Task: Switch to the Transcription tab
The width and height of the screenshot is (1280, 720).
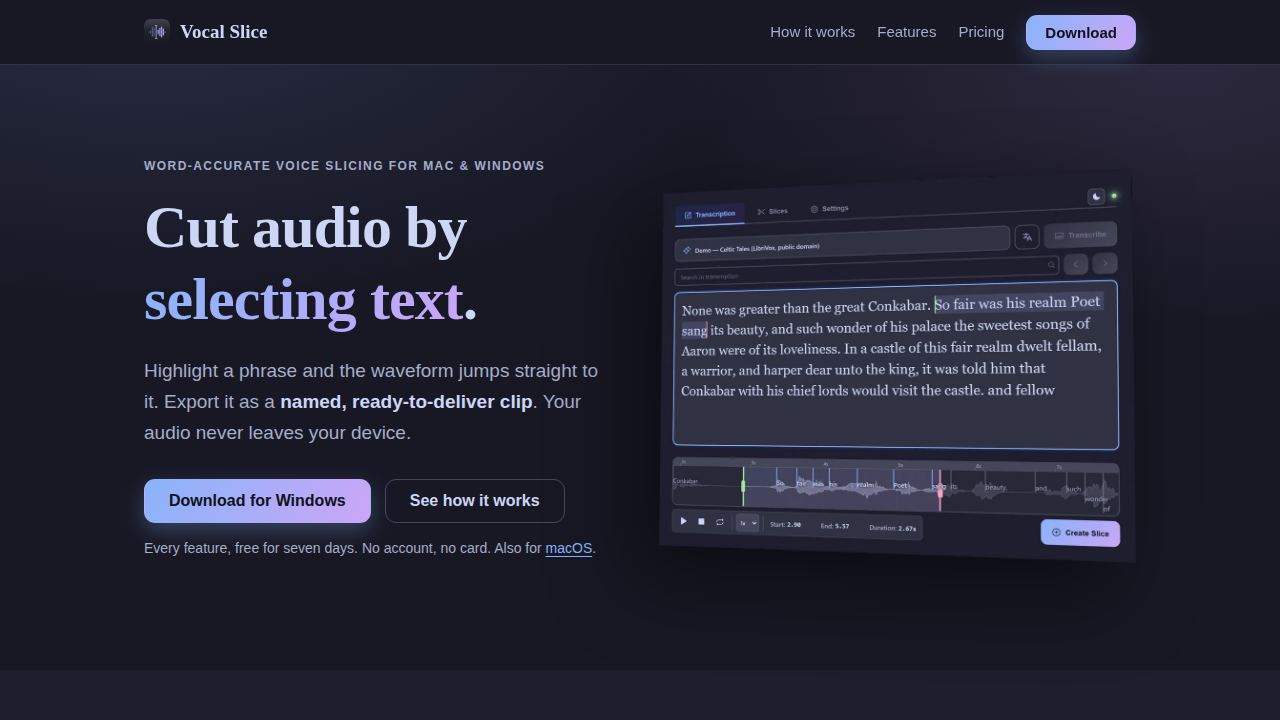Action: point(709,214)
